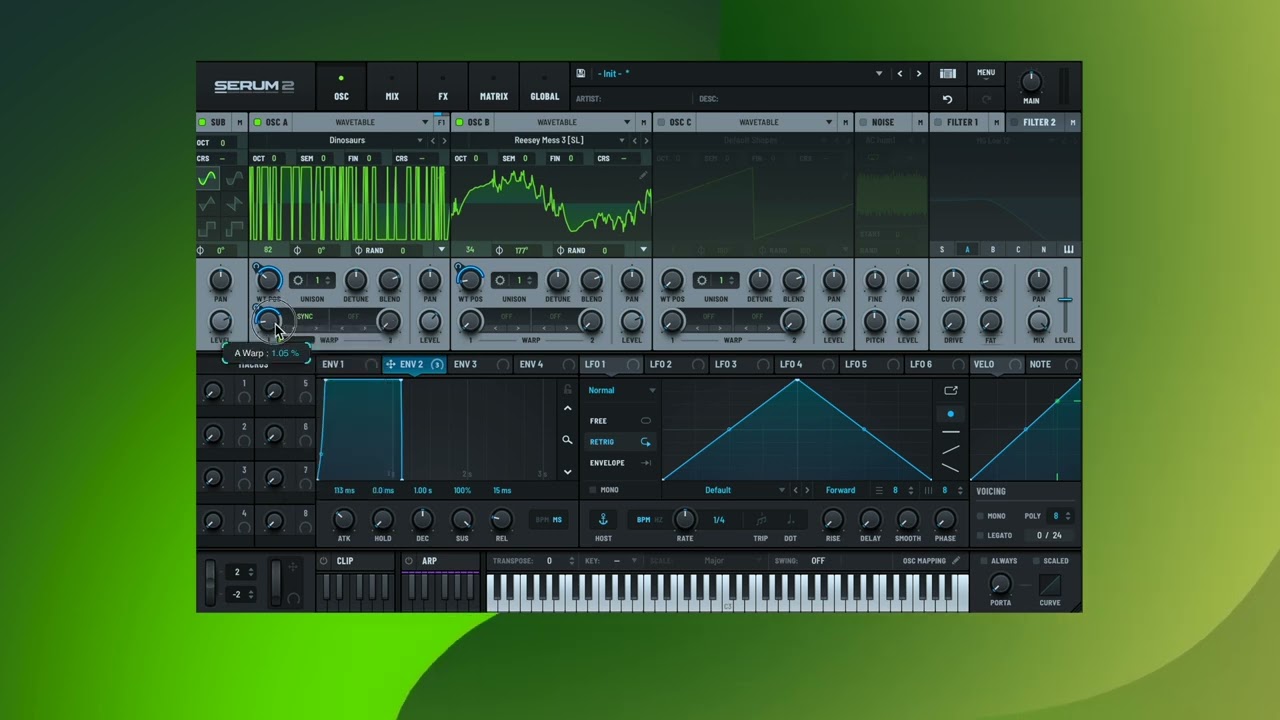Toggle OSC B enable light
Screen dimensions: 1280x720
point(459,122)
